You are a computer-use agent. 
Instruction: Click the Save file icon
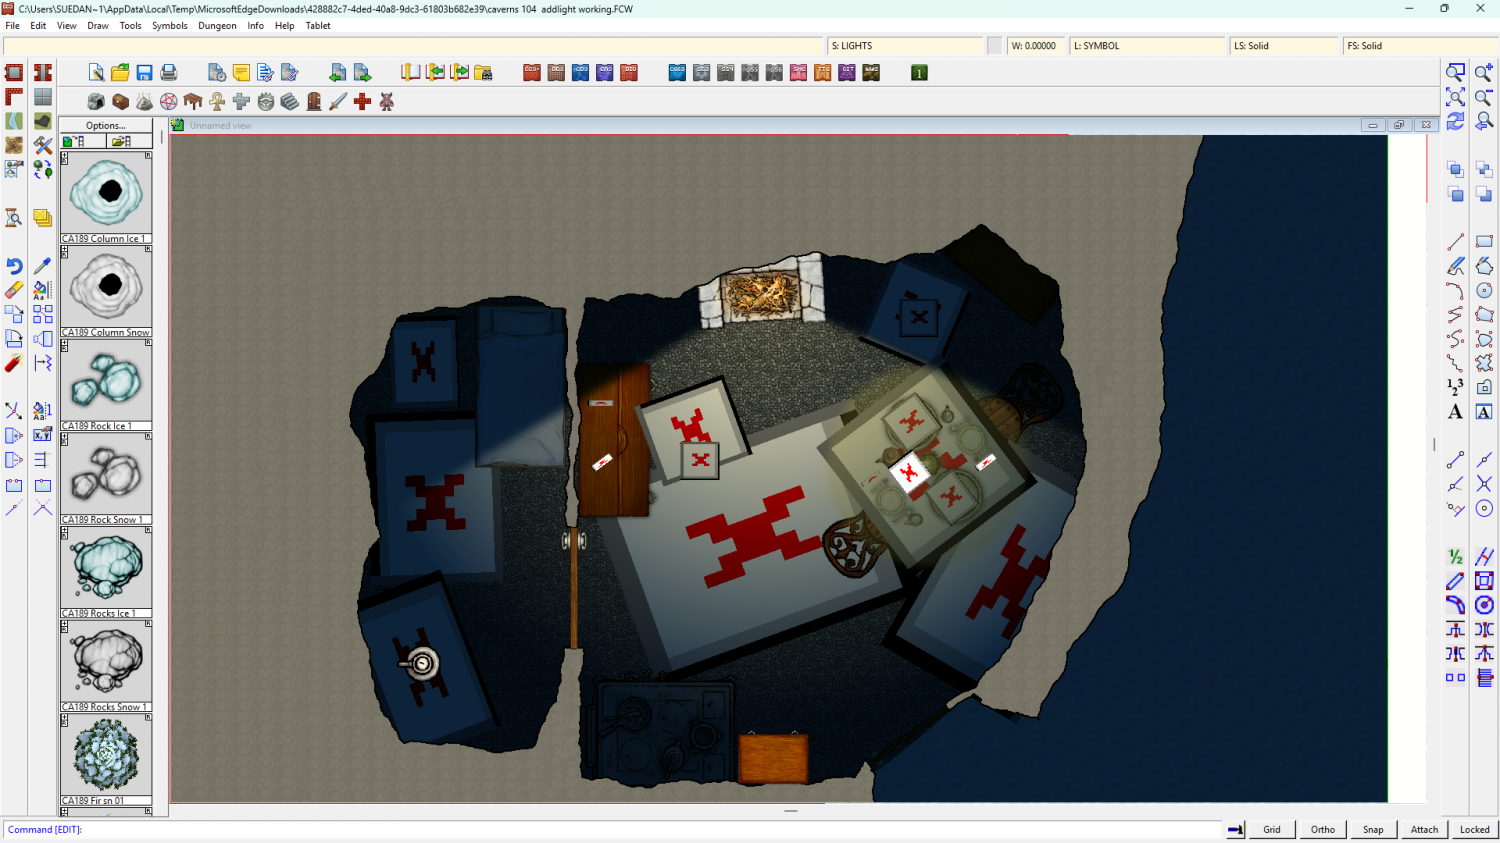pos(144,73)
